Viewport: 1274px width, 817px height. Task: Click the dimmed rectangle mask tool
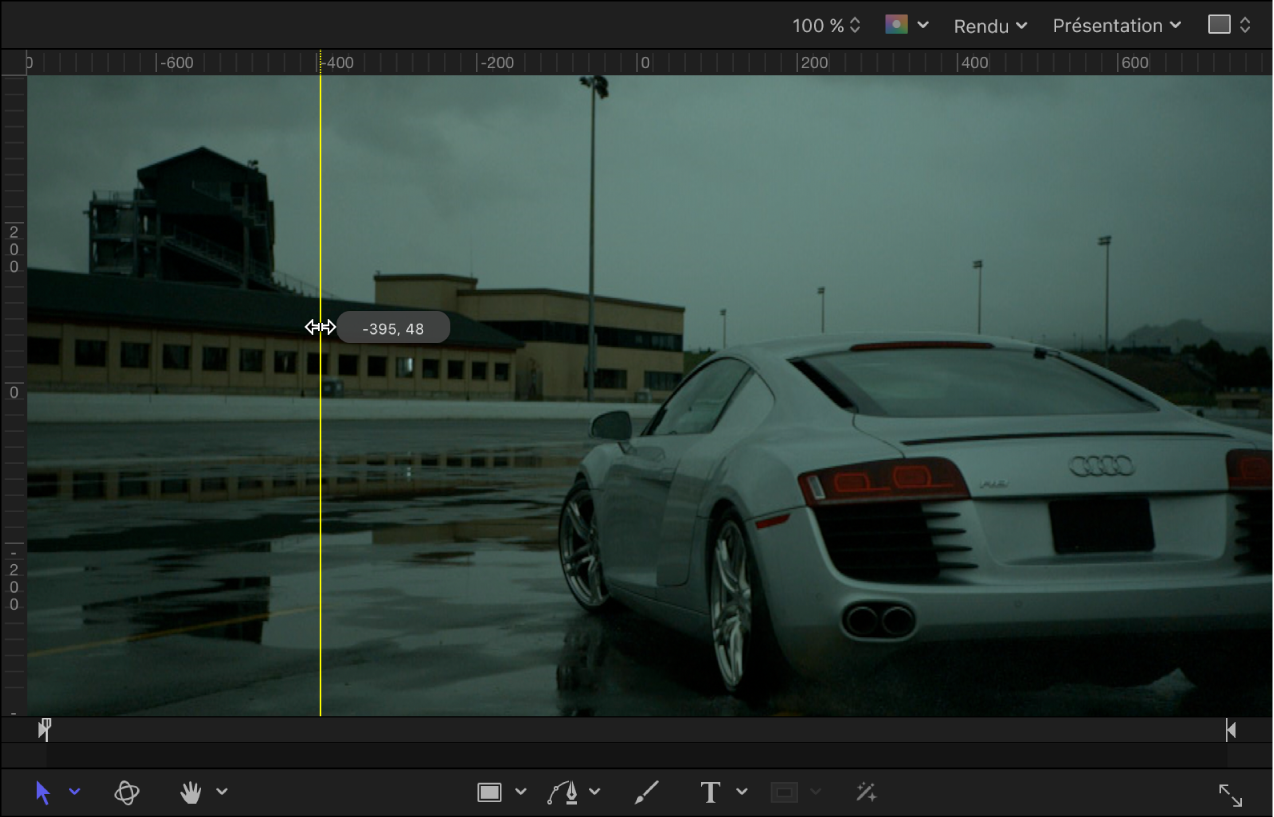point(785,793)
